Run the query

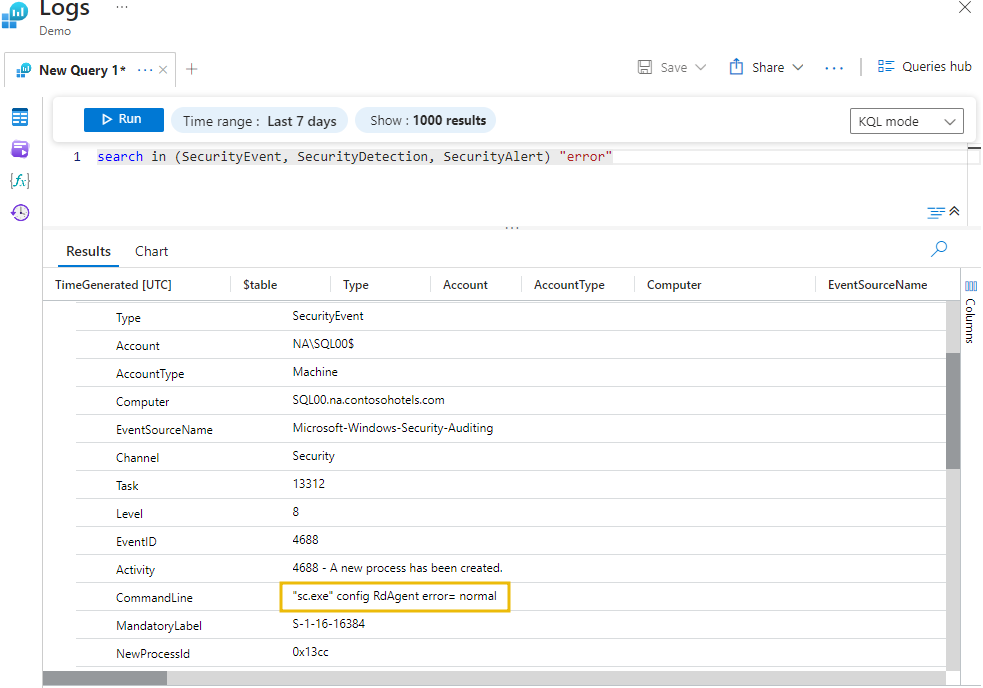[124, 119]
